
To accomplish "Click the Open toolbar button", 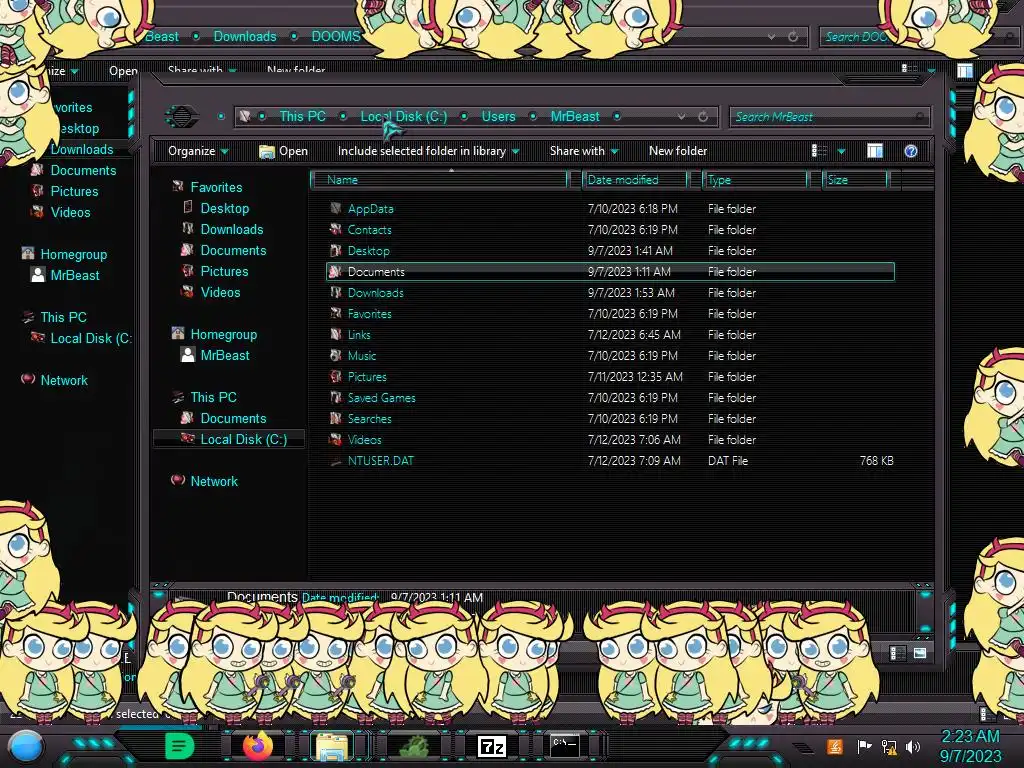I will (x=283, y=151).
